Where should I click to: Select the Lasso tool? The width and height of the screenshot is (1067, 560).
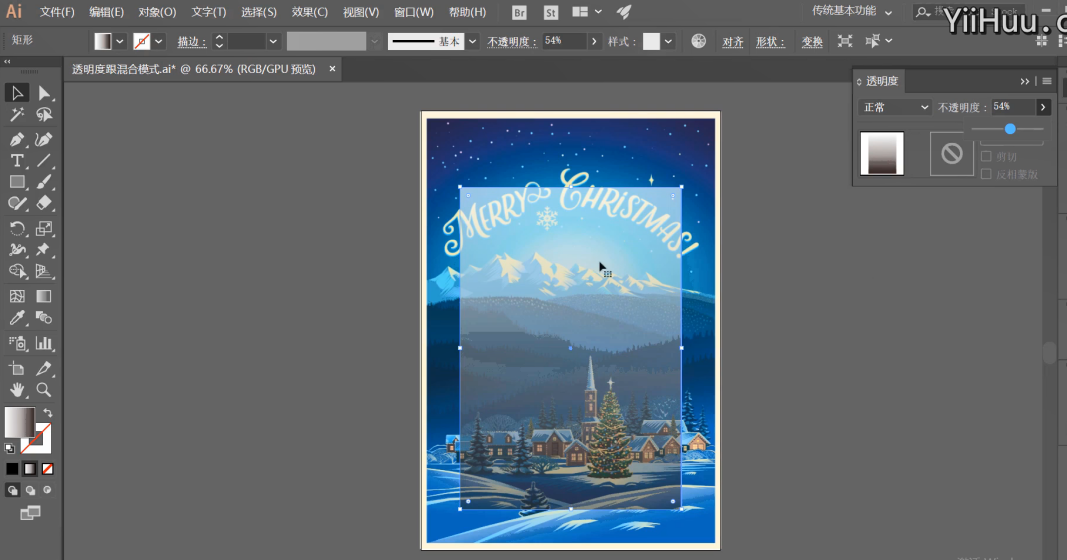pyautogui.click(x=44, y=114)
